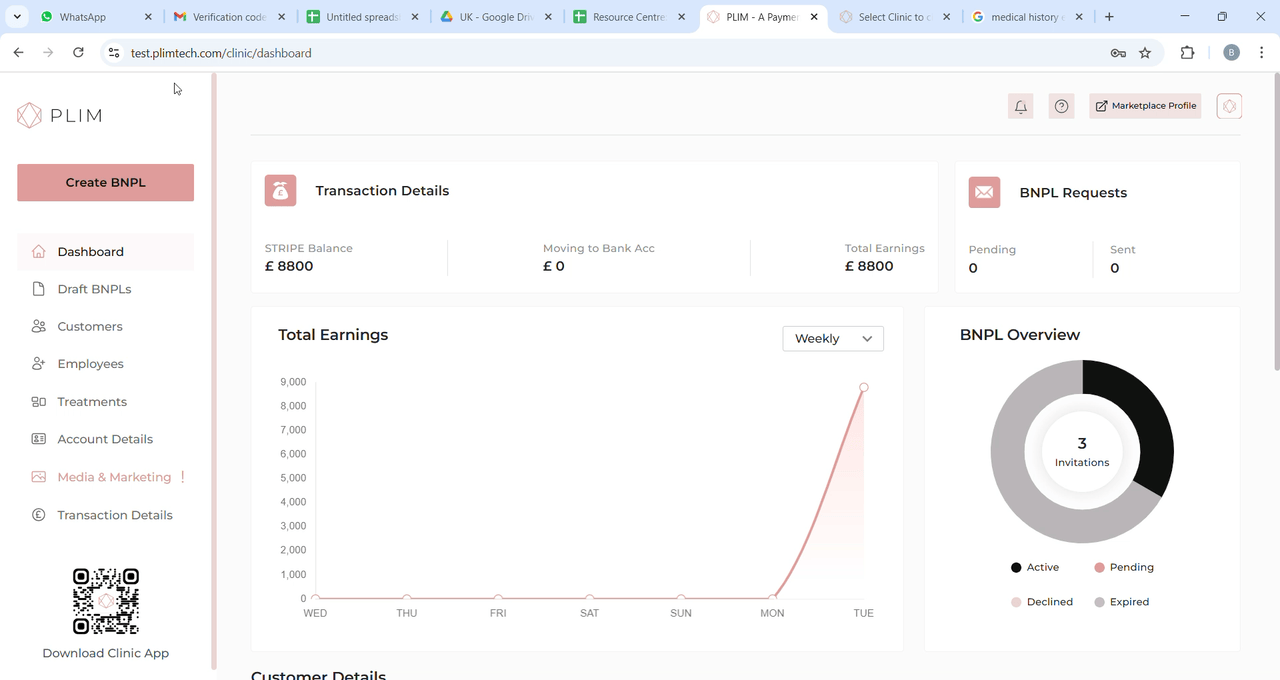This screenshot has height=680, width=1280.
Task: Click the Transaction Details money bag icon
Action: pyautogui.click(x=280, y=190)
